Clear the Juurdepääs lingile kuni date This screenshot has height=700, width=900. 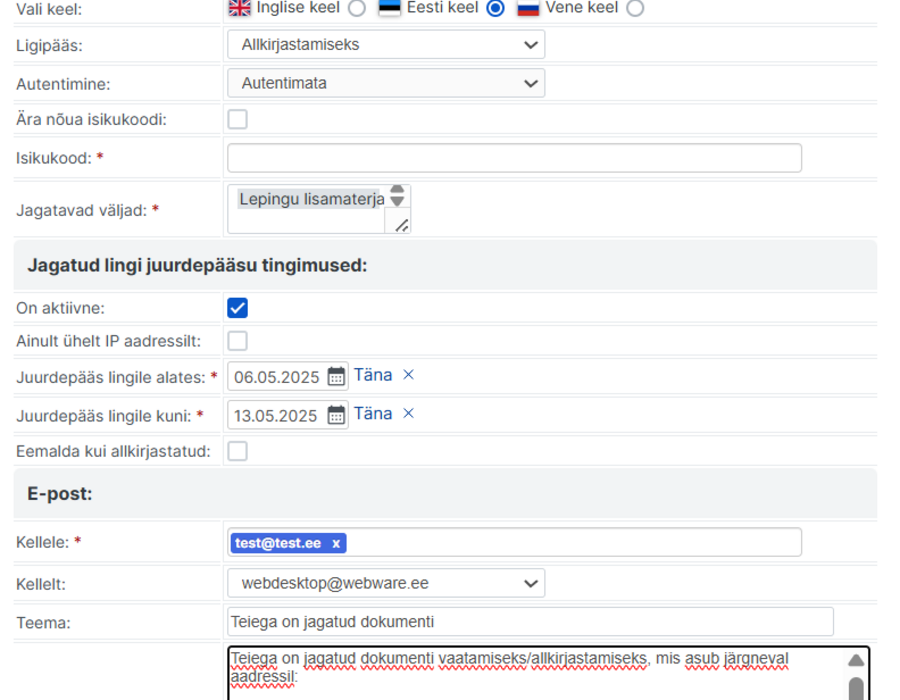(x=409, y=413)
